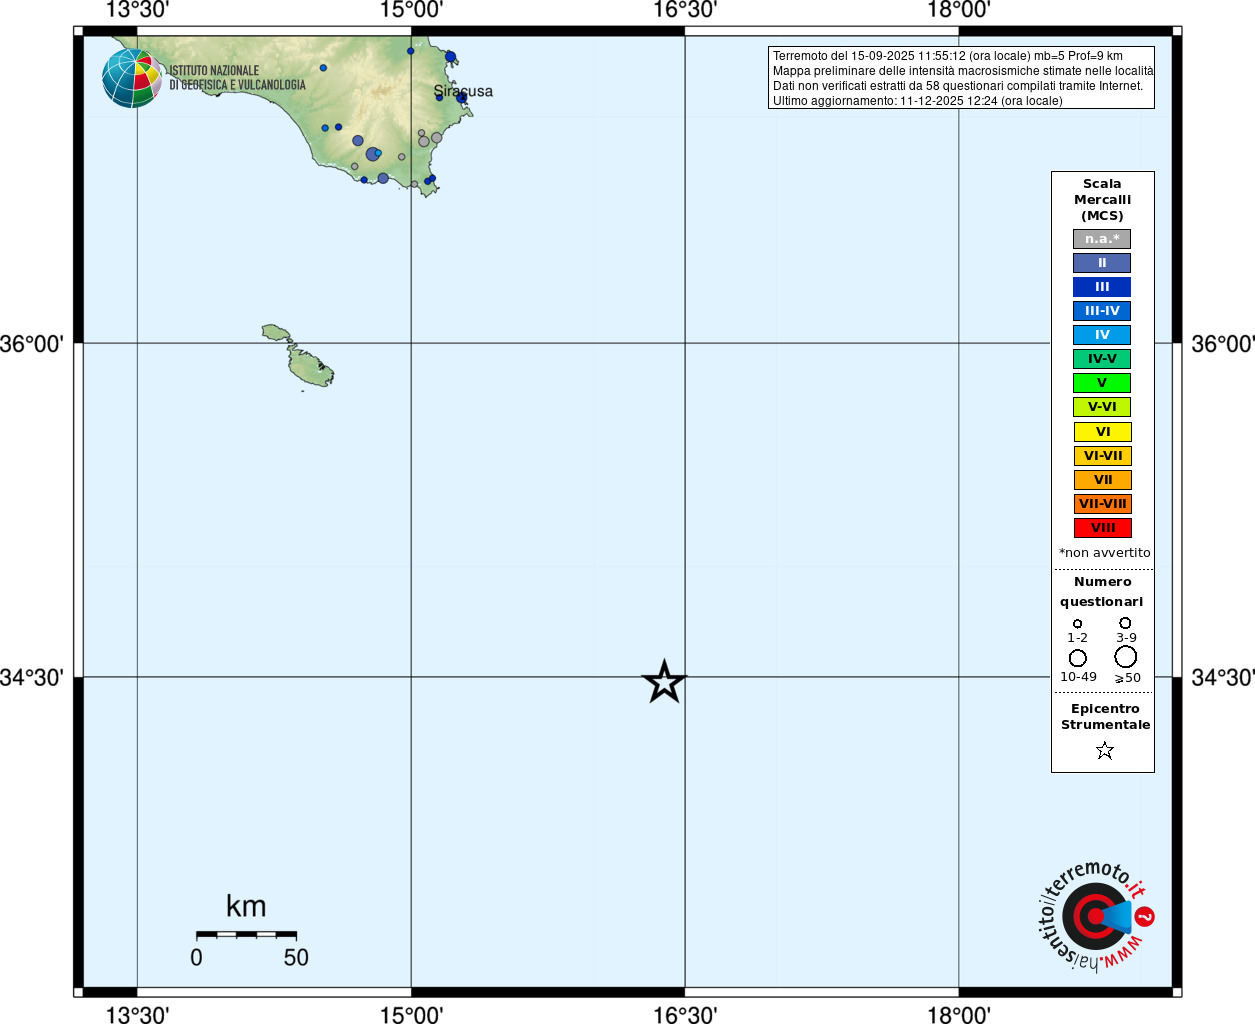Click the VII-VIII intensity swatch
The width and height of the screenshot is (1255, 1024).
pos(1103,504)
